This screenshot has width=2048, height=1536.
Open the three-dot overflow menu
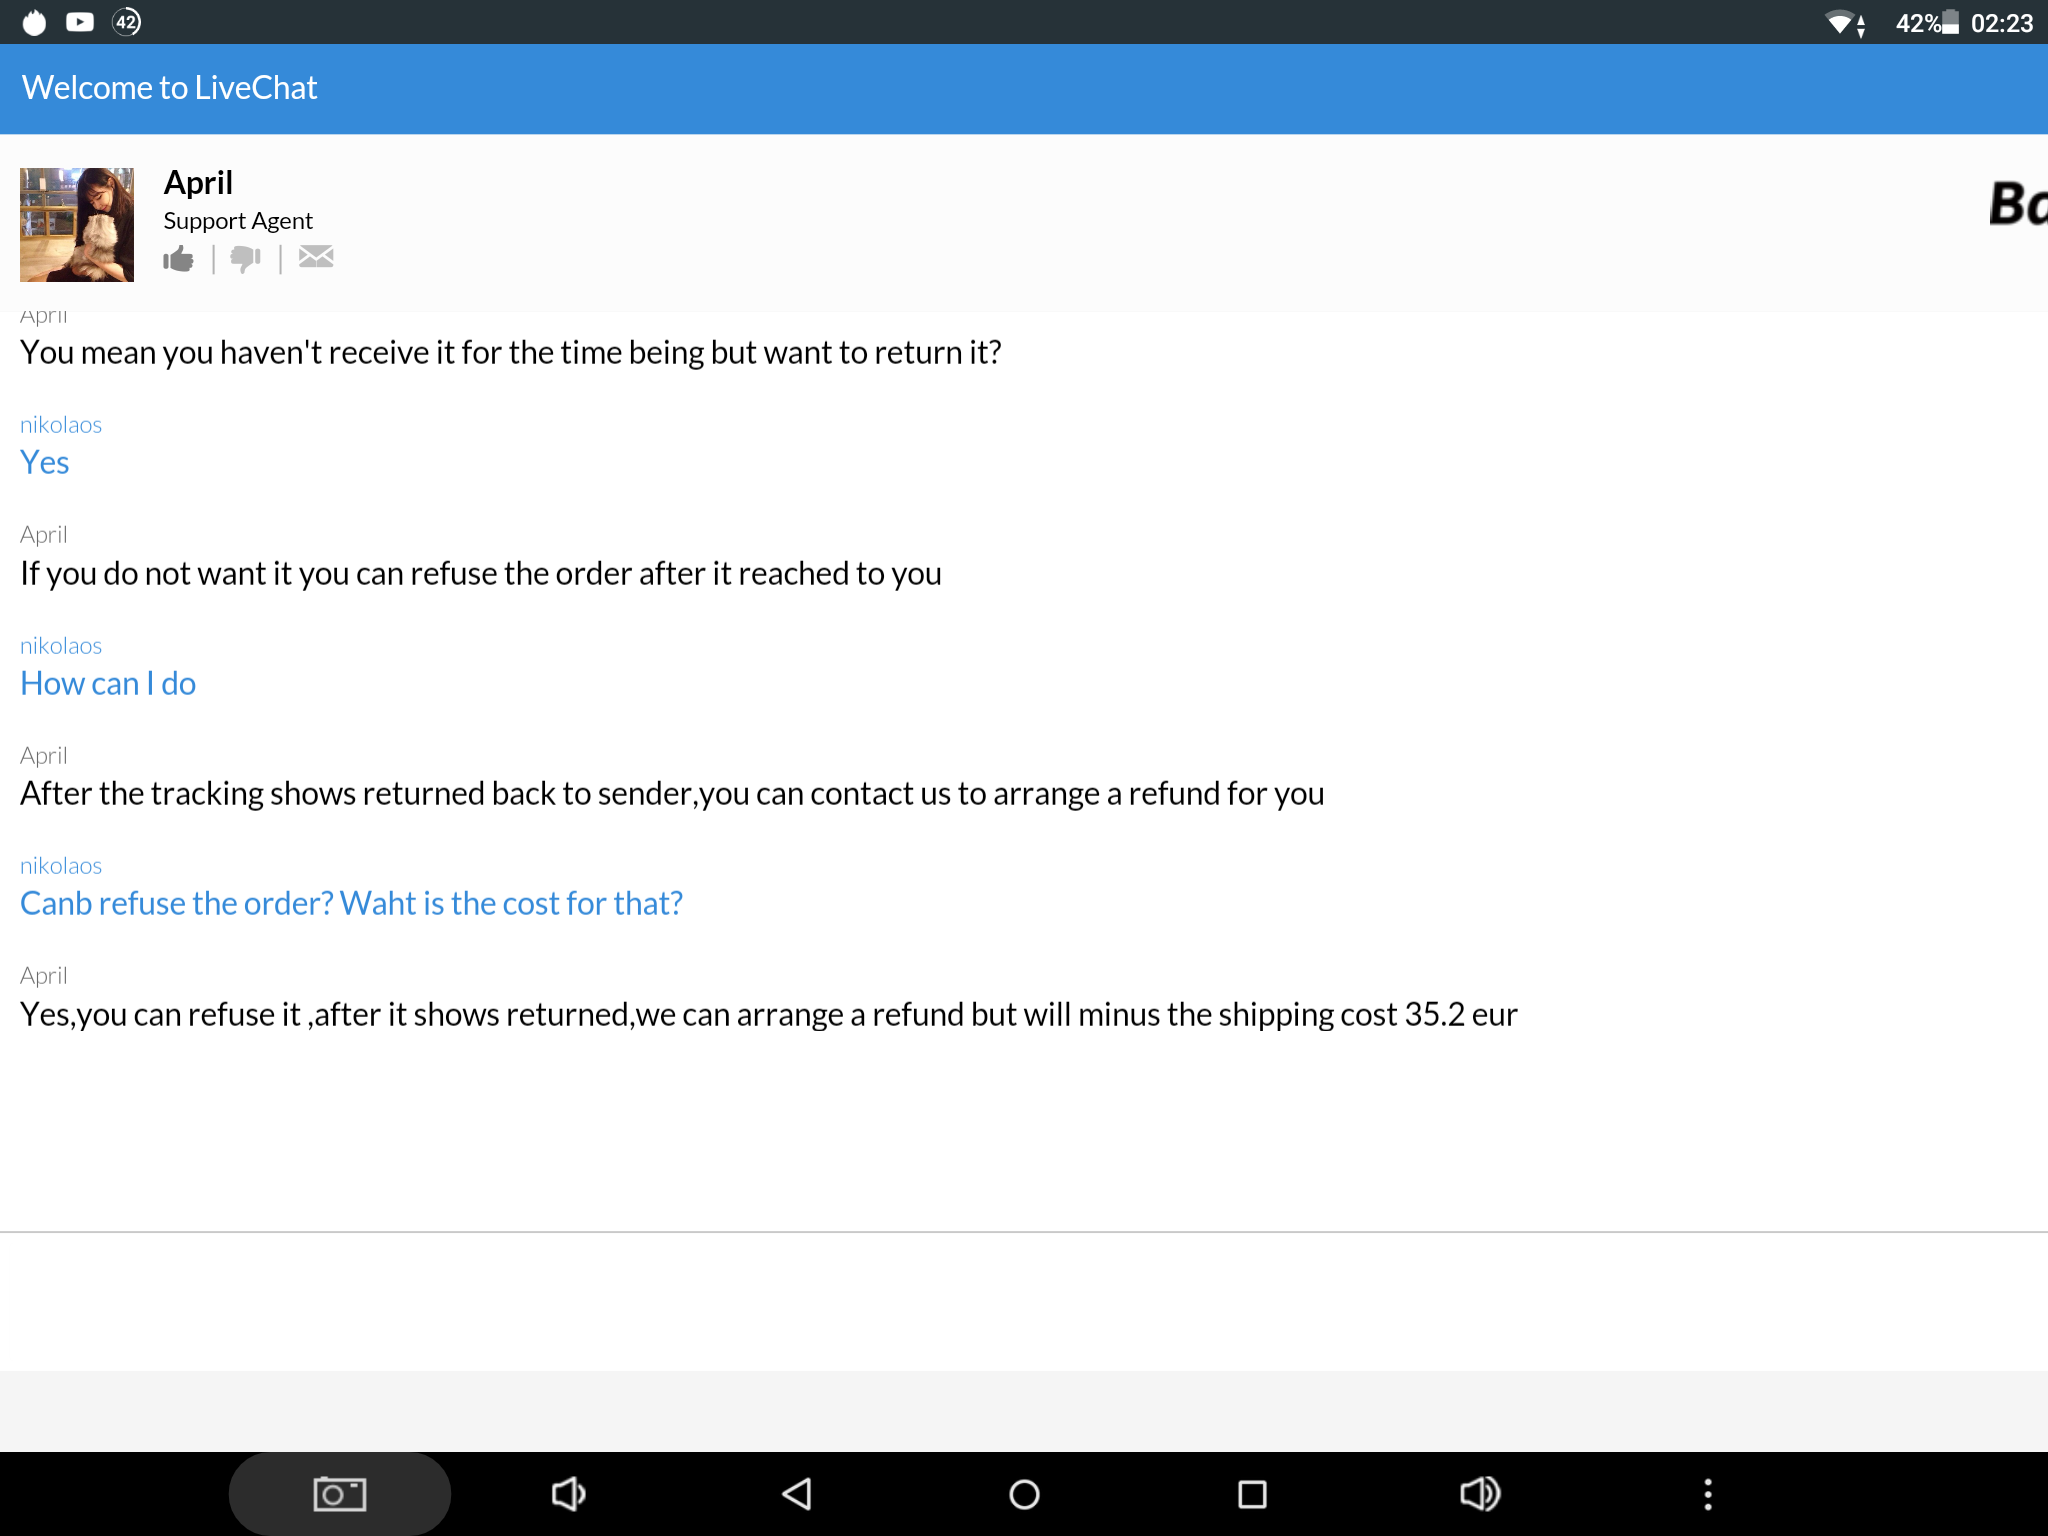[x=1708, y=1494]
